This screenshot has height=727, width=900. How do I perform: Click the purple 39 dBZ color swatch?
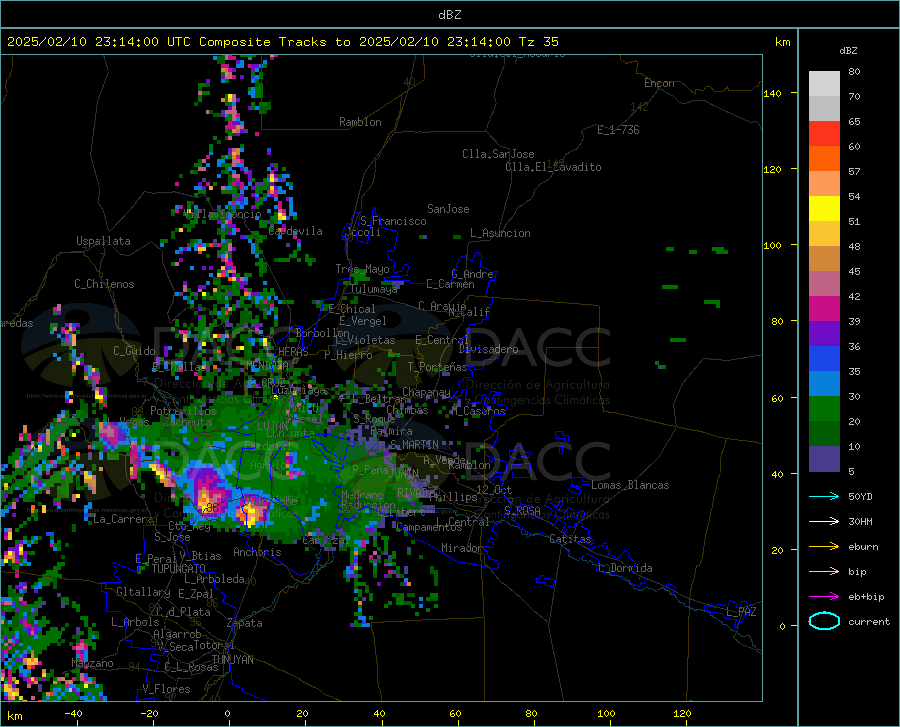824,334
